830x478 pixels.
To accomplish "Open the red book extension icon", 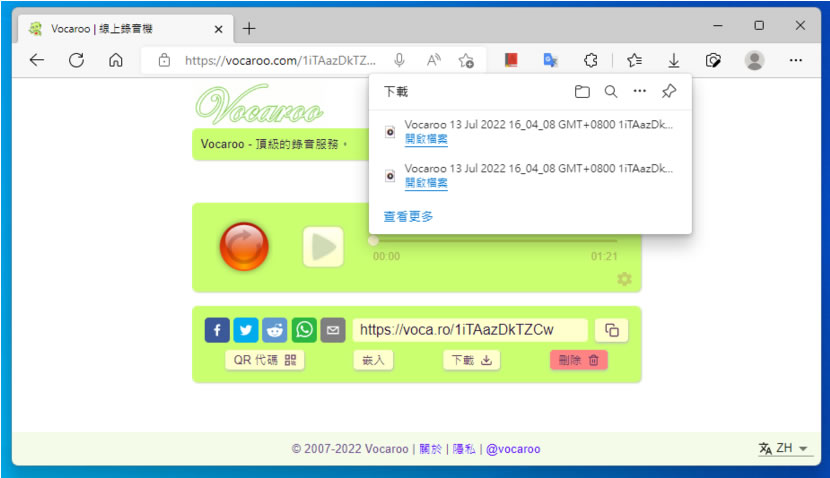I will tap(511, 60).
